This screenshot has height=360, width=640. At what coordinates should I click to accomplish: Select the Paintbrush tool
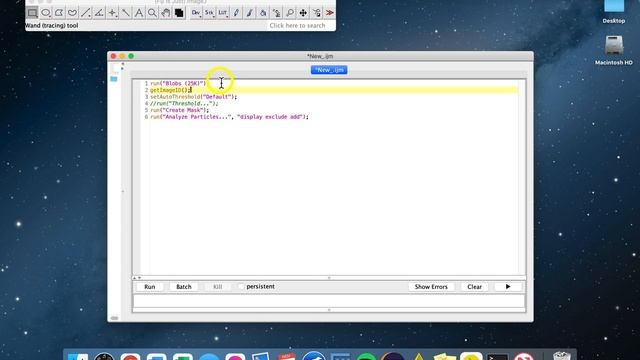[x=249, y=13]
